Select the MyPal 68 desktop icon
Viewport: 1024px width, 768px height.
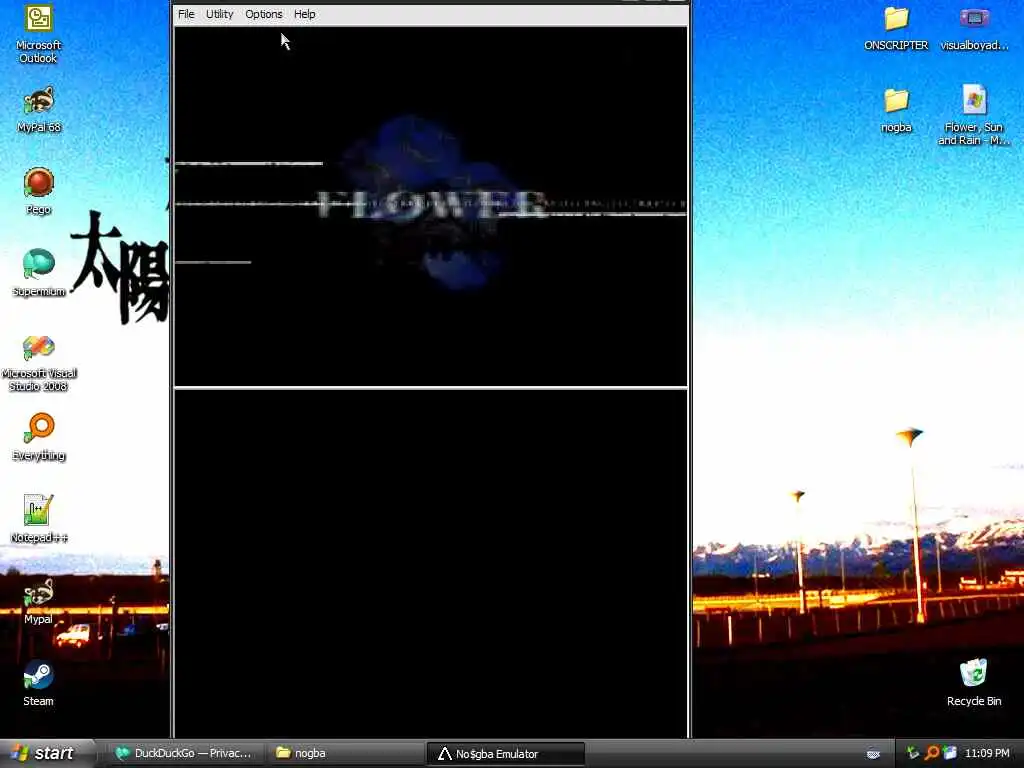(39, 110)
